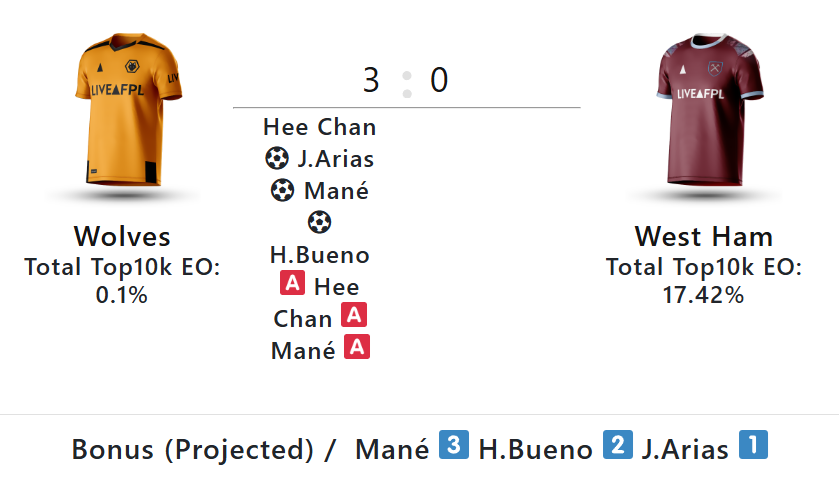This screenshot has height=479, width=839.
Task: Click the Wolves score of 3
Action: click(371, 80)
